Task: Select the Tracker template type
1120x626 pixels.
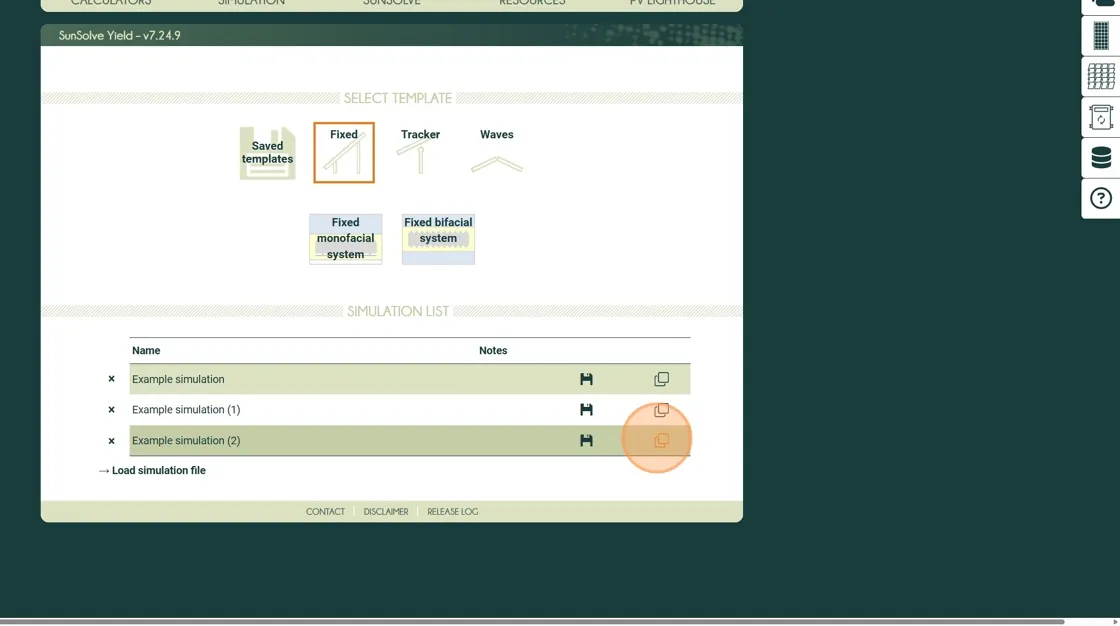Action: click(x=420, y=152)
